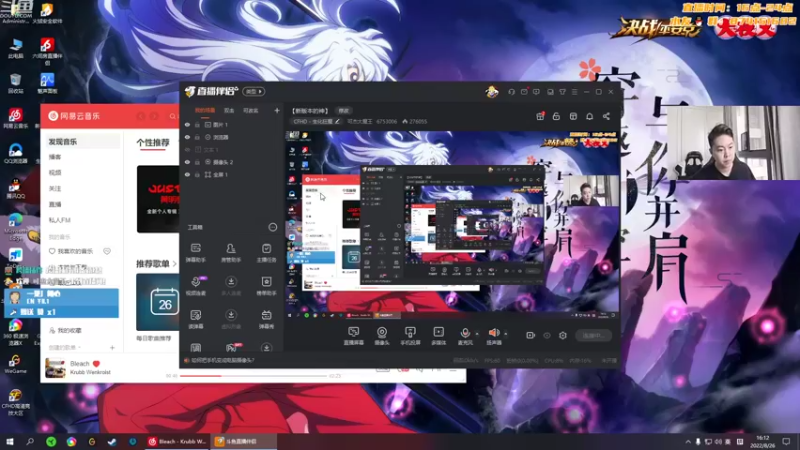
Task: Show hidden 文本 1 source
Action: tap(187, 149)
